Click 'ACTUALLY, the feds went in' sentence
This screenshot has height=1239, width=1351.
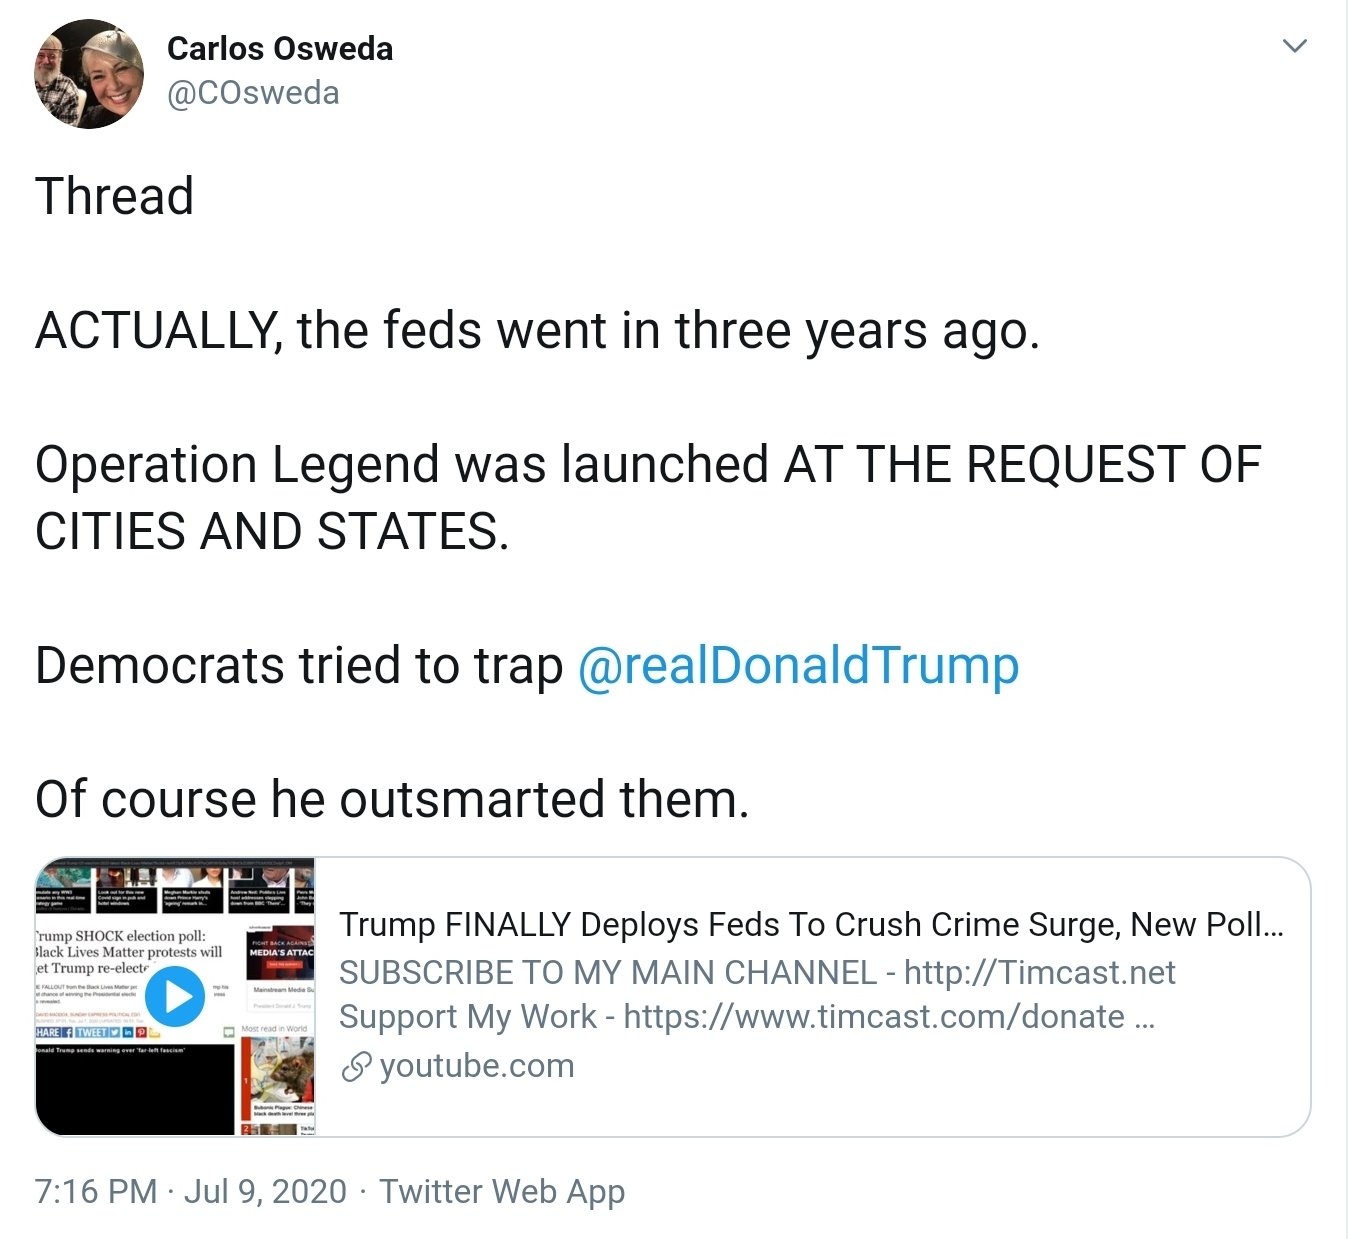[537, 331]
